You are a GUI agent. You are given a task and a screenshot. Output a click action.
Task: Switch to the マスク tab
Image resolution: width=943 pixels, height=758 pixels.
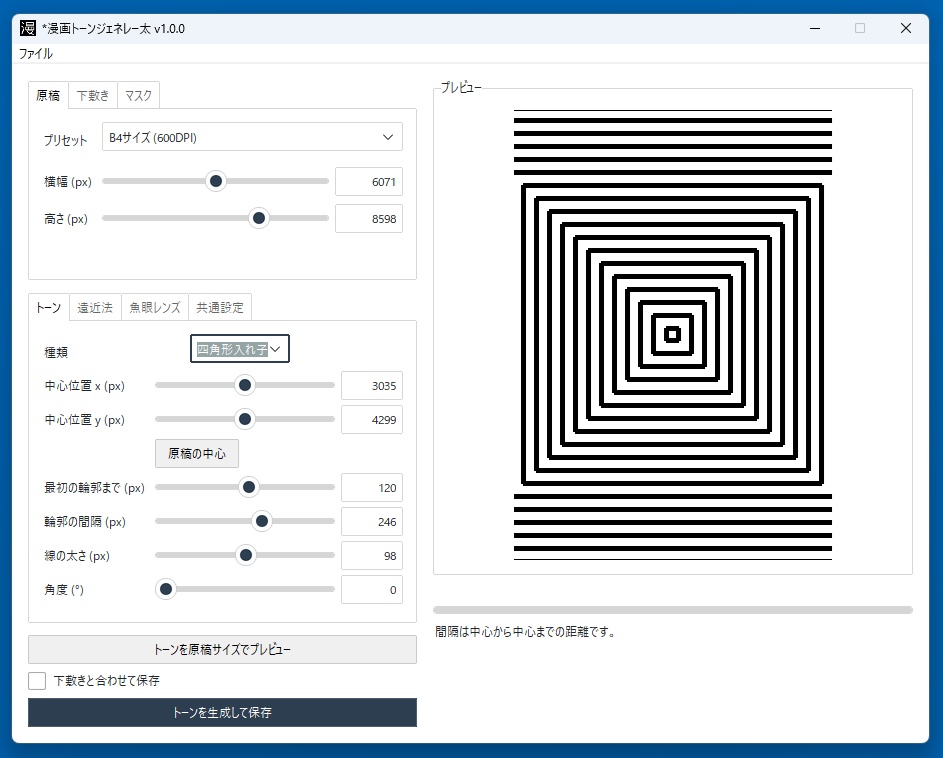[x=138, y=95]
